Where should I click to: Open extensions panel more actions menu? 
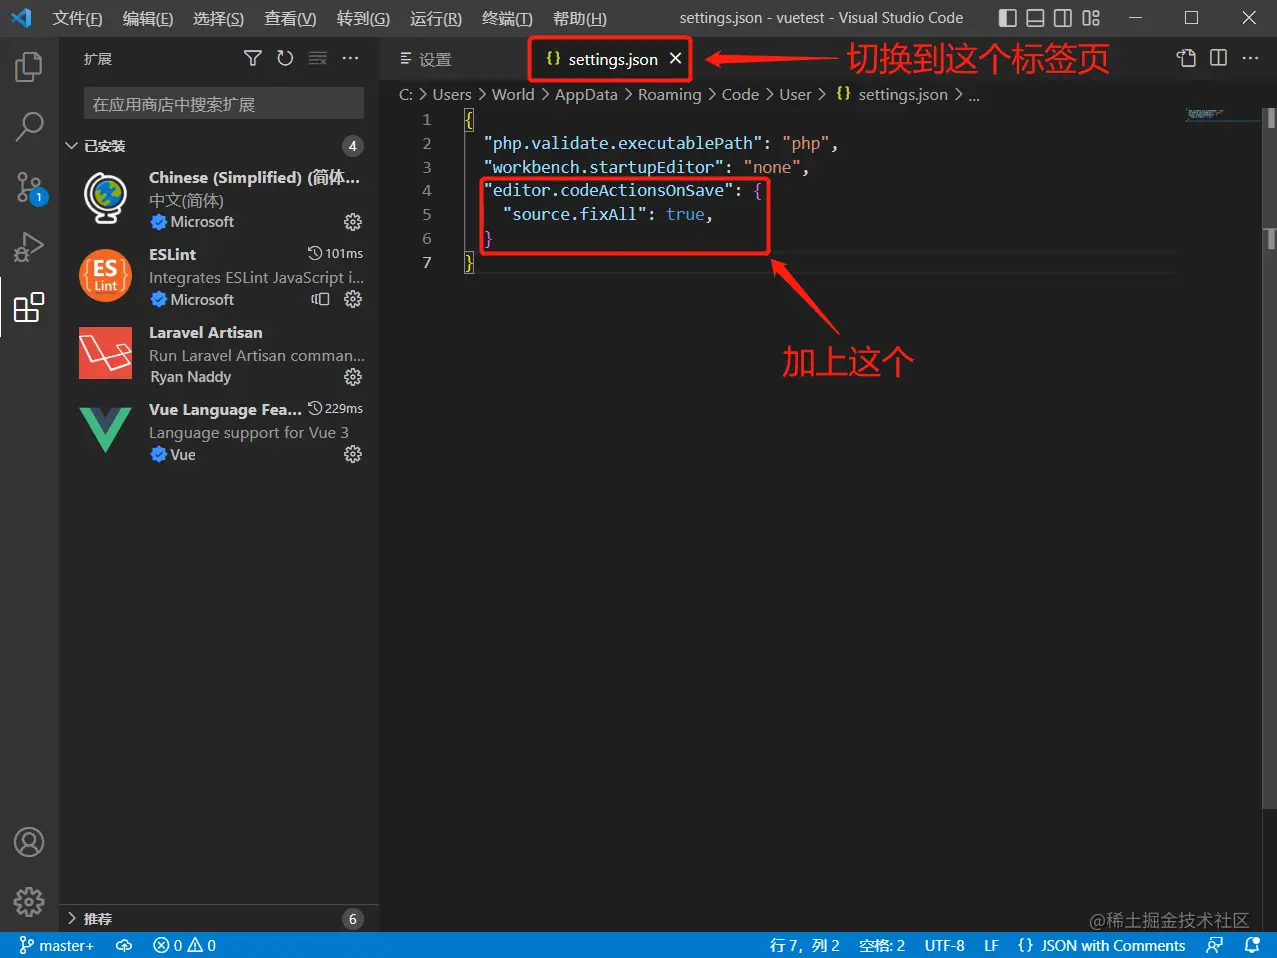click(350, 59)
